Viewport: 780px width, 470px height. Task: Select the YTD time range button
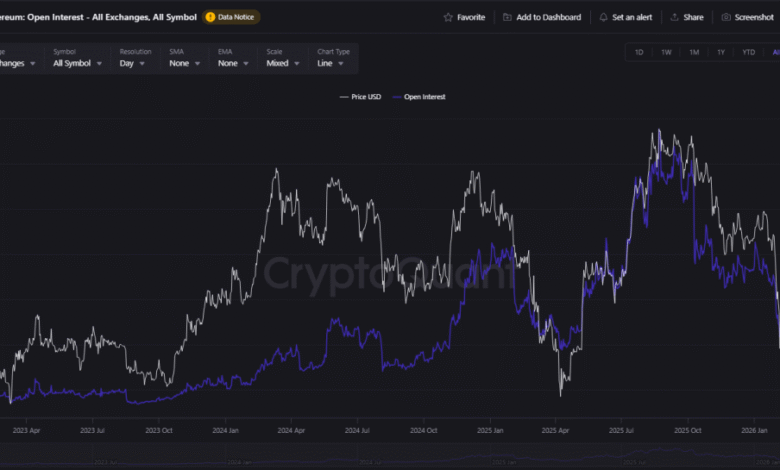click(749, 52)
